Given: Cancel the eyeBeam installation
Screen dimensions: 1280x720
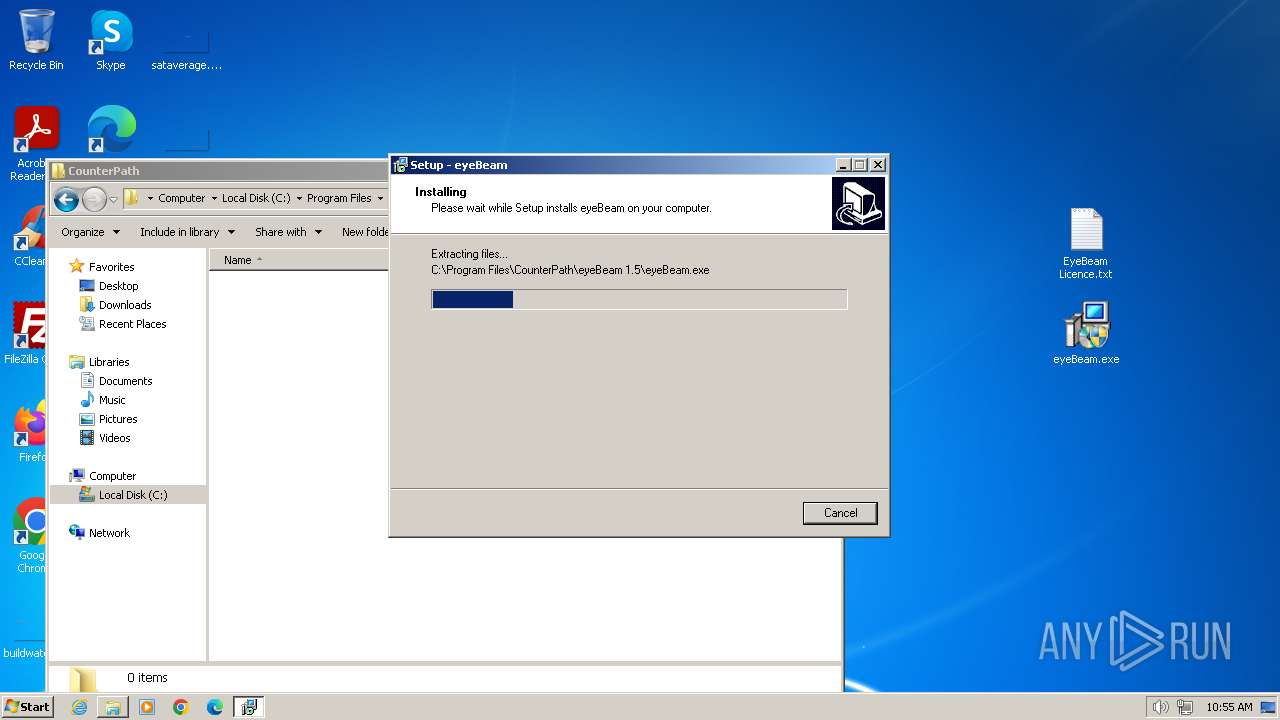Looking at the screenshot, I should (x=840, y=513).
